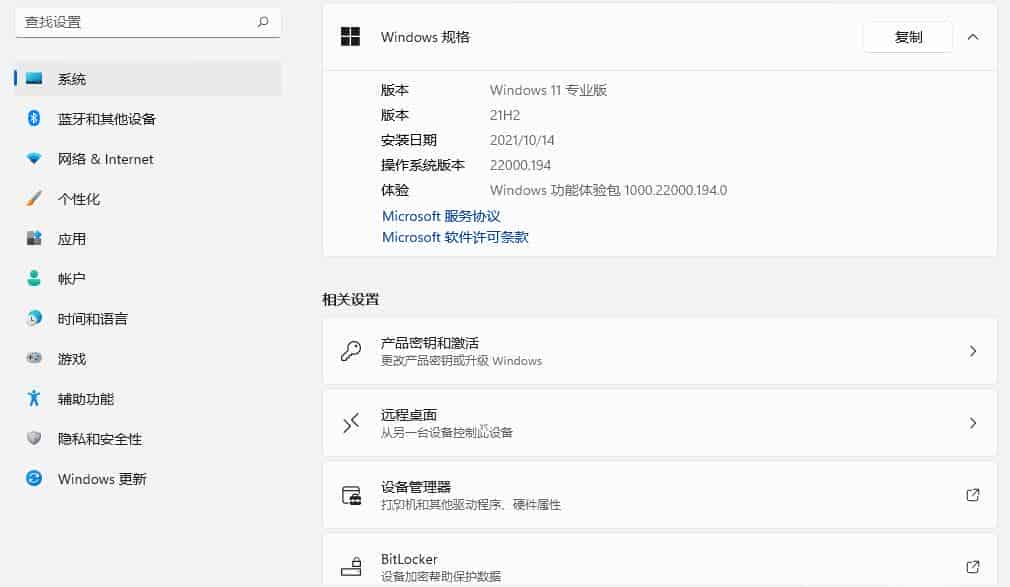This screenshot has width=1010, height=587.
Task: Click the apps icon beside 应用
Action: 34,238
